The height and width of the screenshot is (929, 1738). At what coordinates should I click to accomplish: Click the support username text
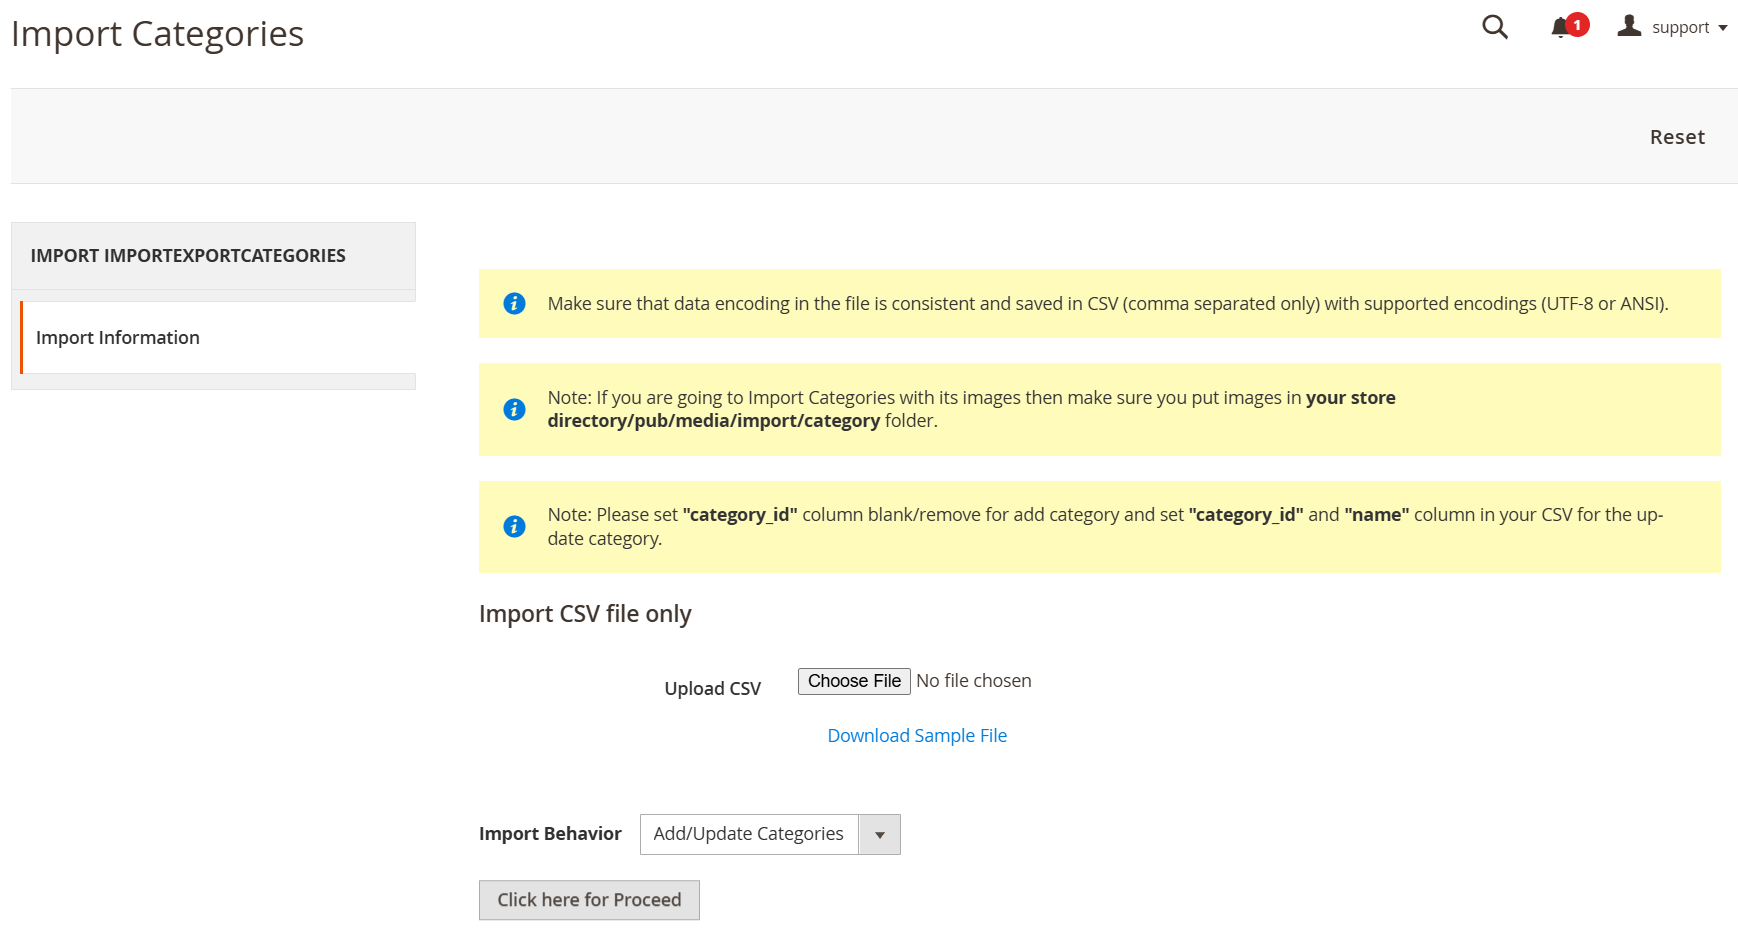click(1680, 28)
